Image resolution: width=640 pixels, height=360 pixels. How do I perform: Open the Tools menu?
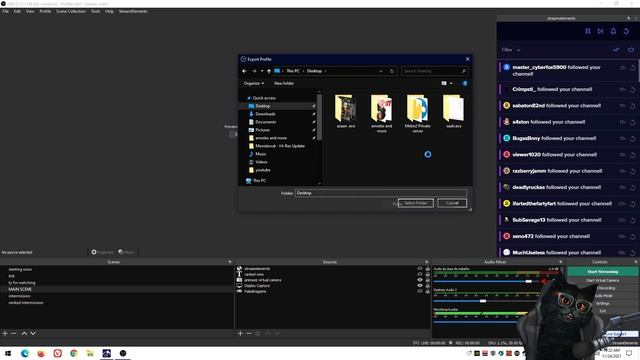(x=95, y=11)
